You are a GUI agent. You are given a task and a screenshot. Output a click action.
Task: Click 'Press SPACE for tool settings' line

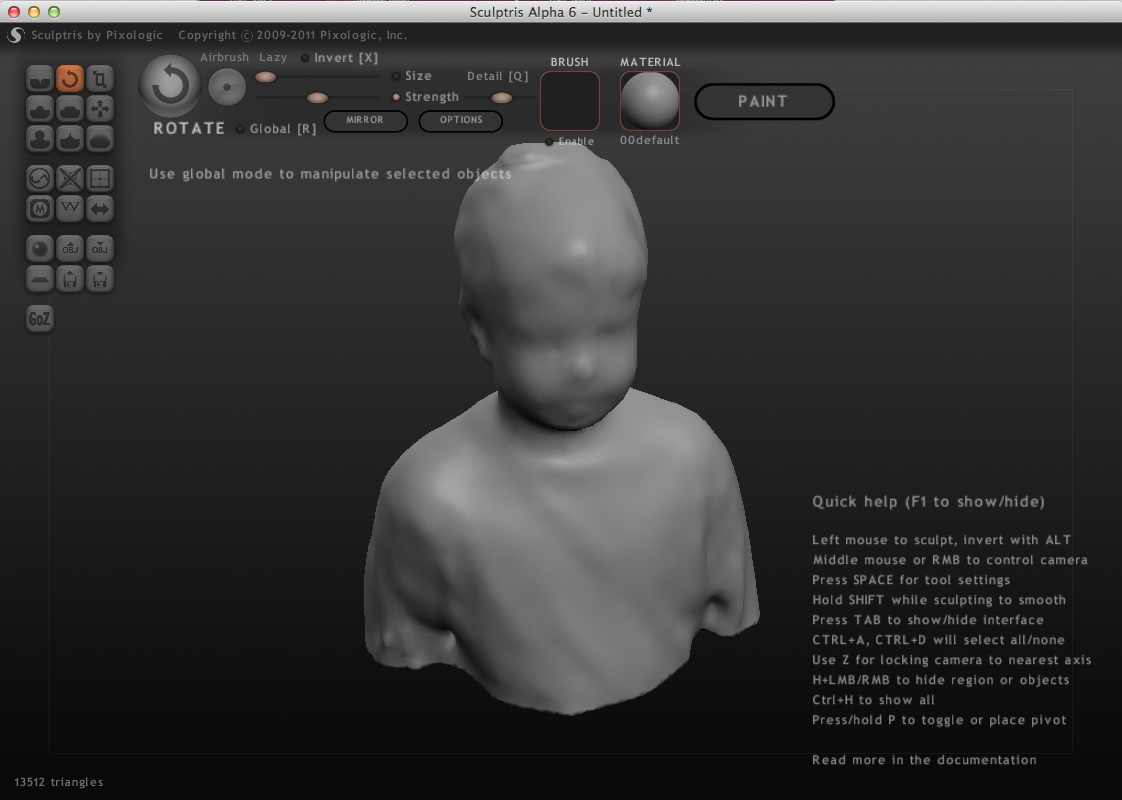(x=911, y=580)
